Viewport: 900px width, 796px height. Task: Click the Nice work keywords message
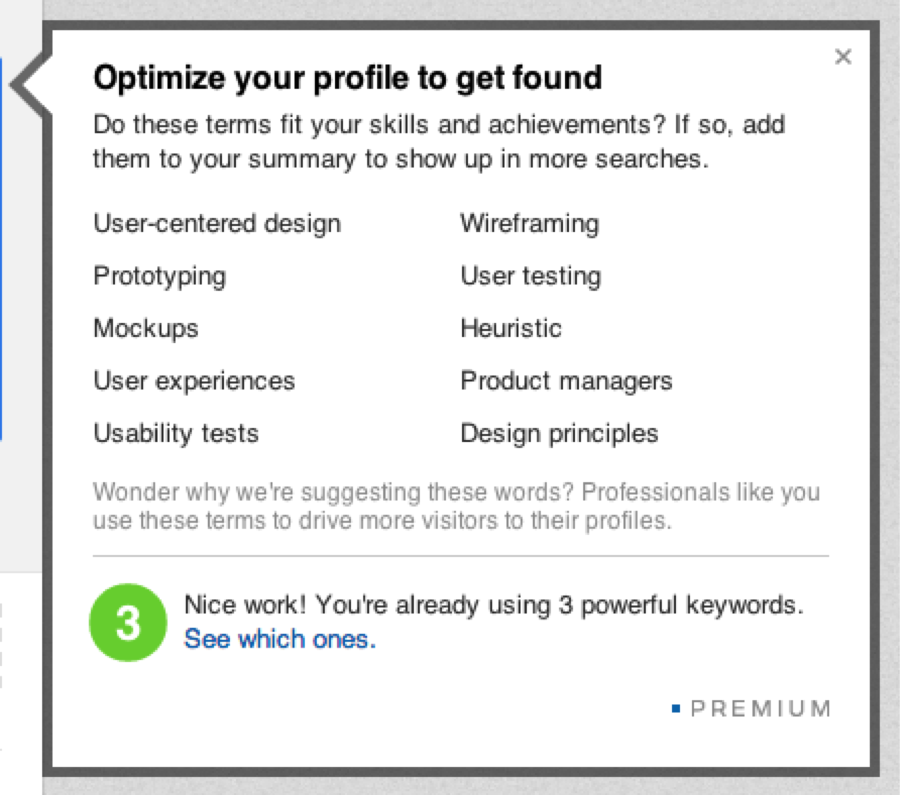click(x=493, y=605)
